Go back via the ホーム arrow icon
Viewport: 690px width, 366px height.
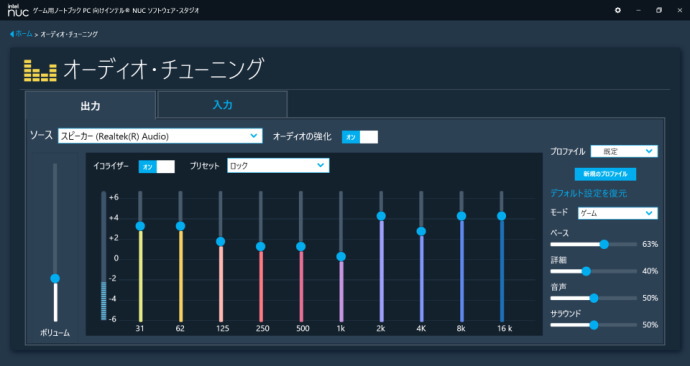tap(12, 34)
